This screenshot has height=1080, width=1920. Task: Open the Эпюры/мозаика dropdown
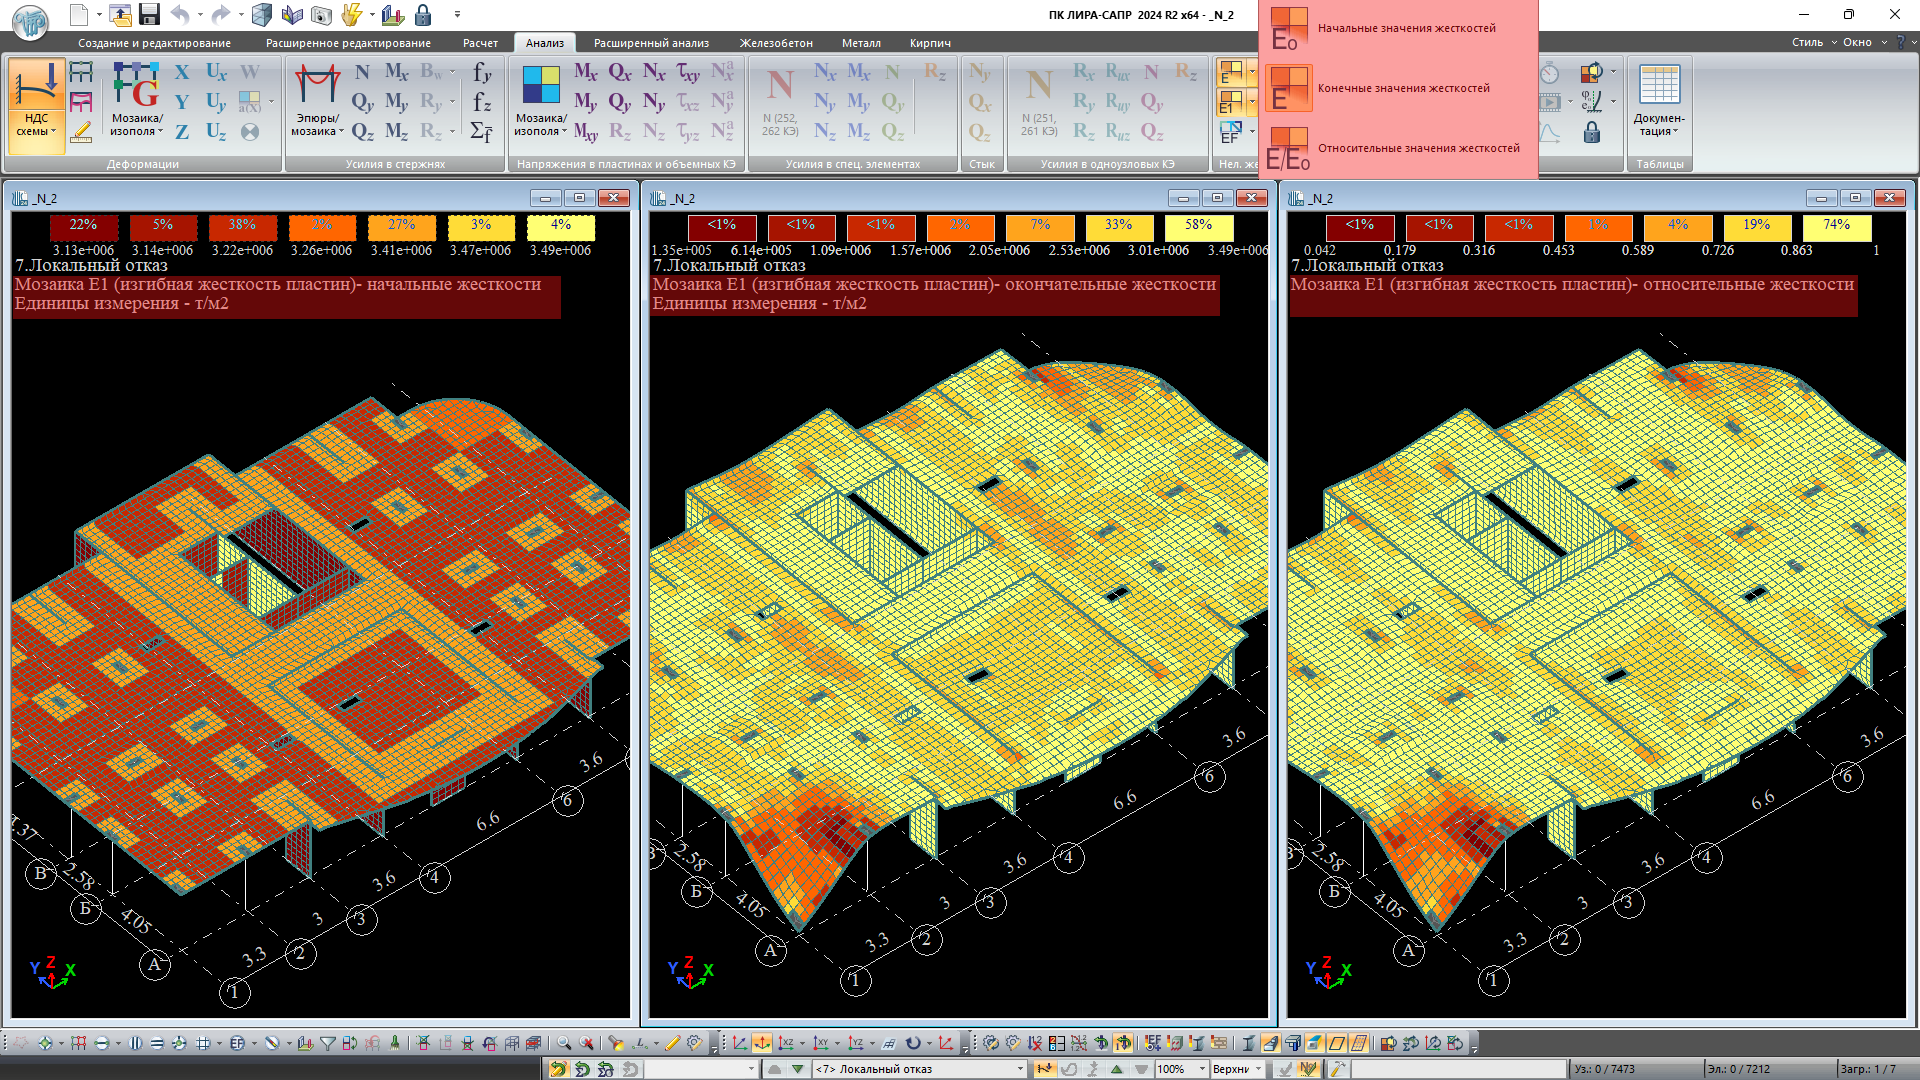[318, 125]
